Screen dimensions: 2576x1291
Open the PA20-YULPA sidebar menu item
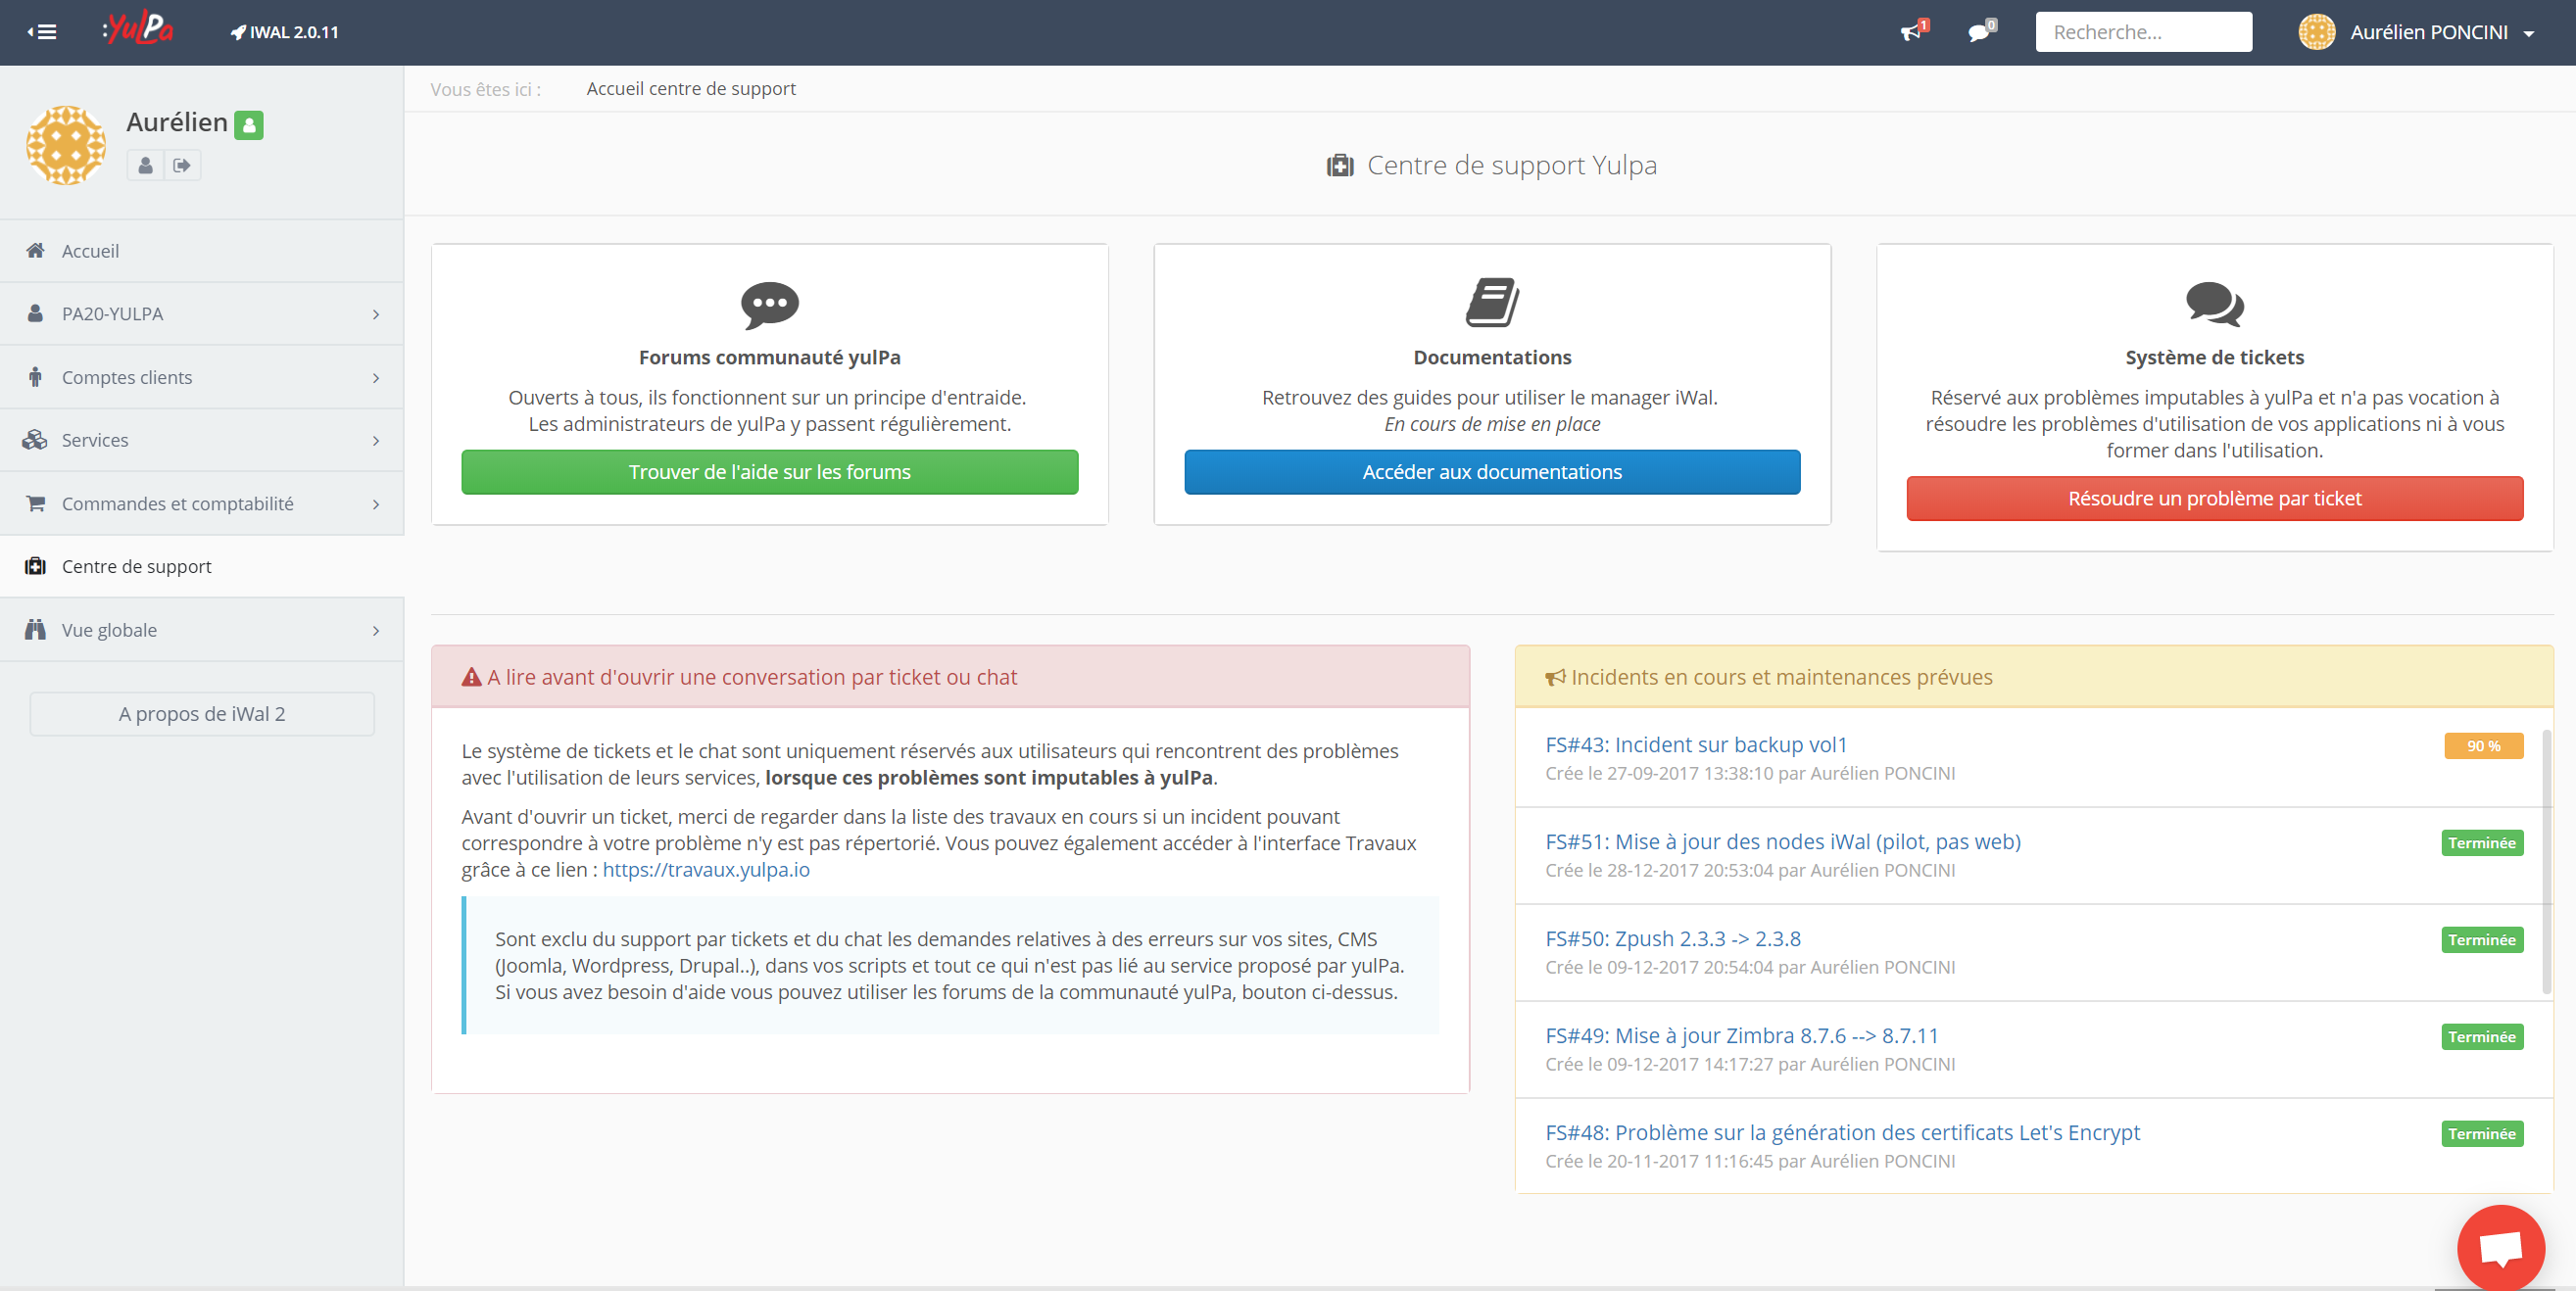coord(202,314)
